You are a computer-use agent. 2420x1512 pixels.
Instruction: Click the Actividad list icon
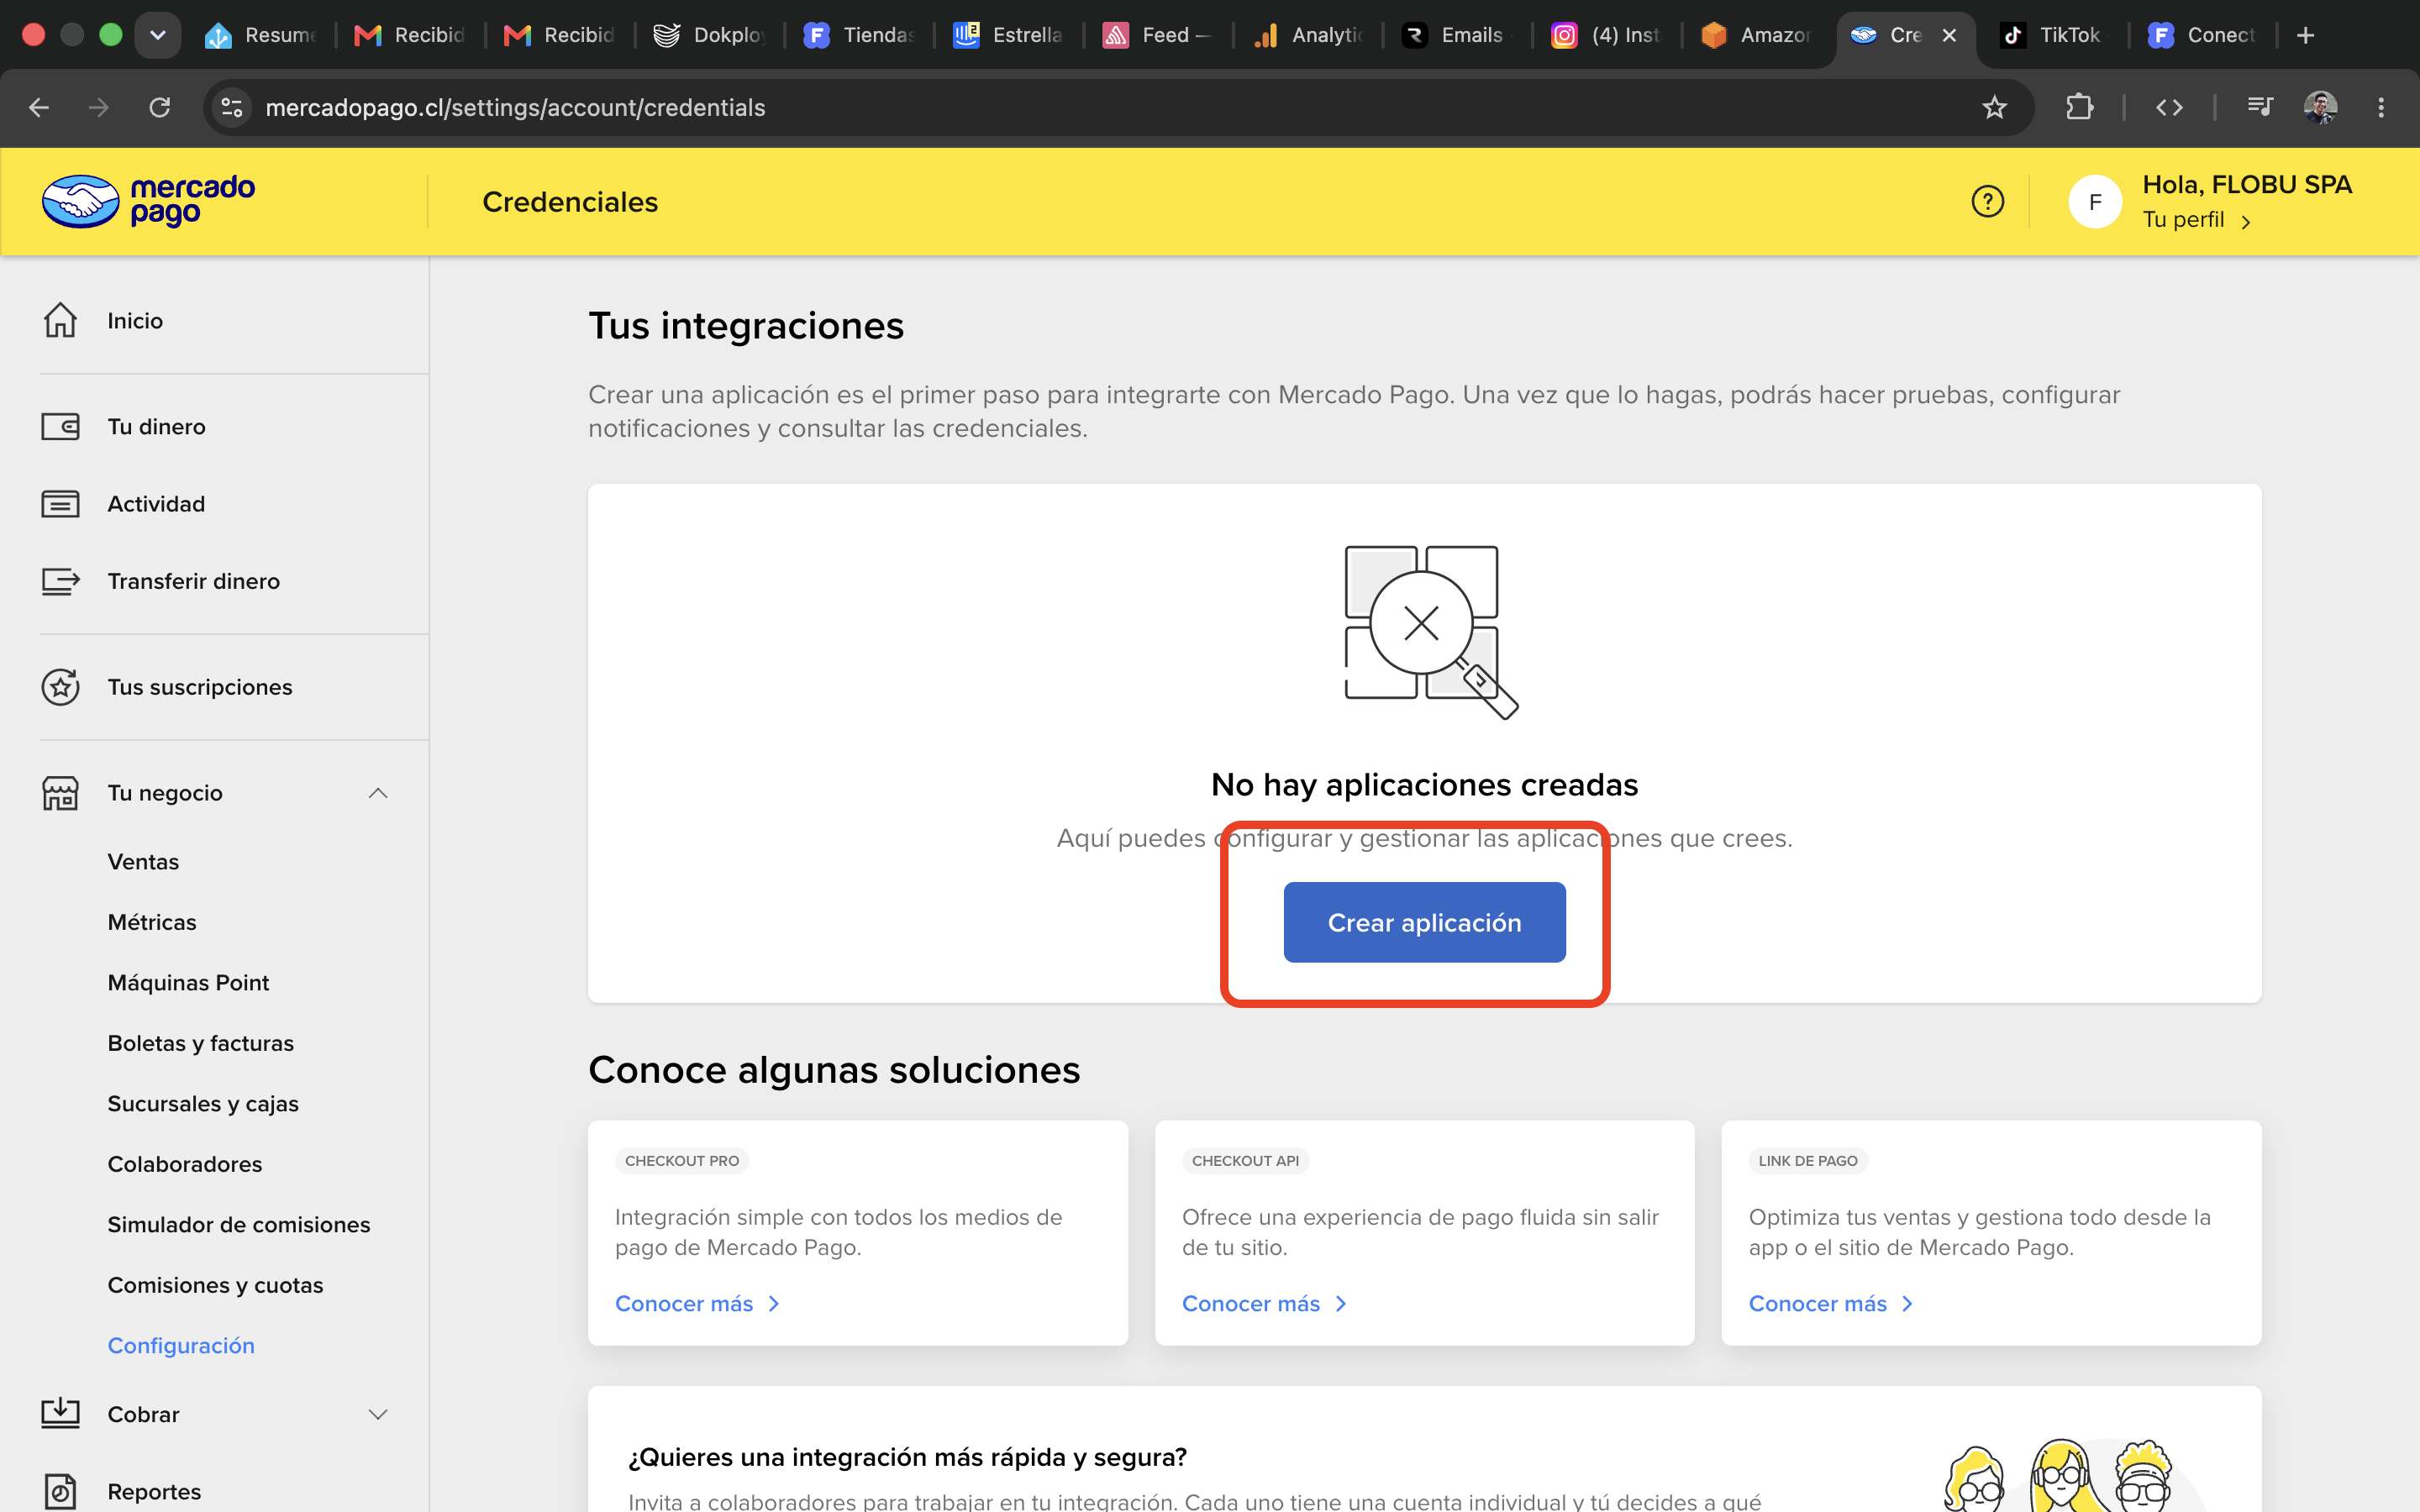tap(60, 504)
